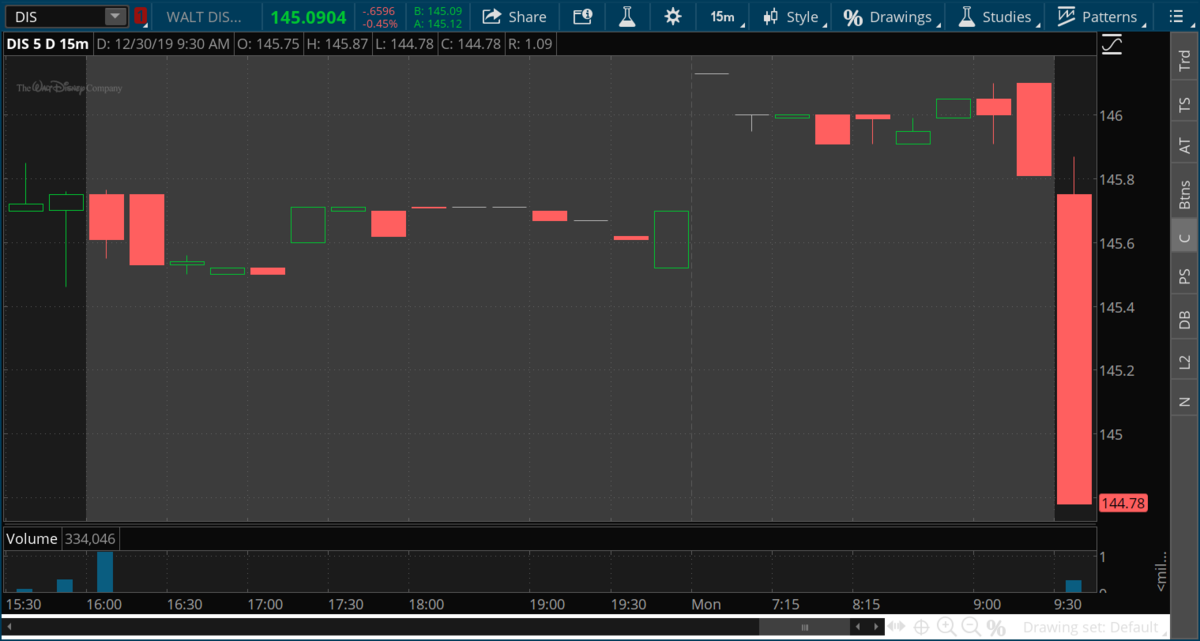Click the horizontal expand arrows icon
The image size is (1200, 641).
896,628
